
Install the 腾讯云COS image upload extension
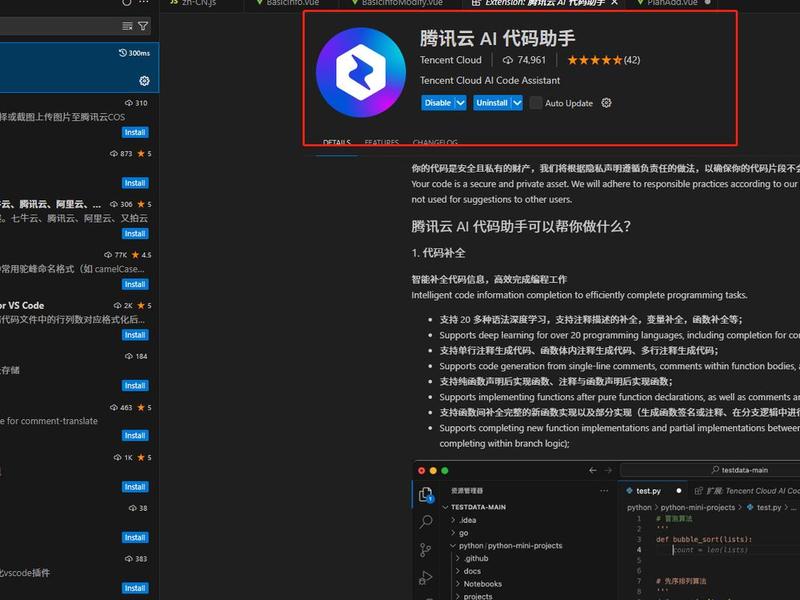135,132
